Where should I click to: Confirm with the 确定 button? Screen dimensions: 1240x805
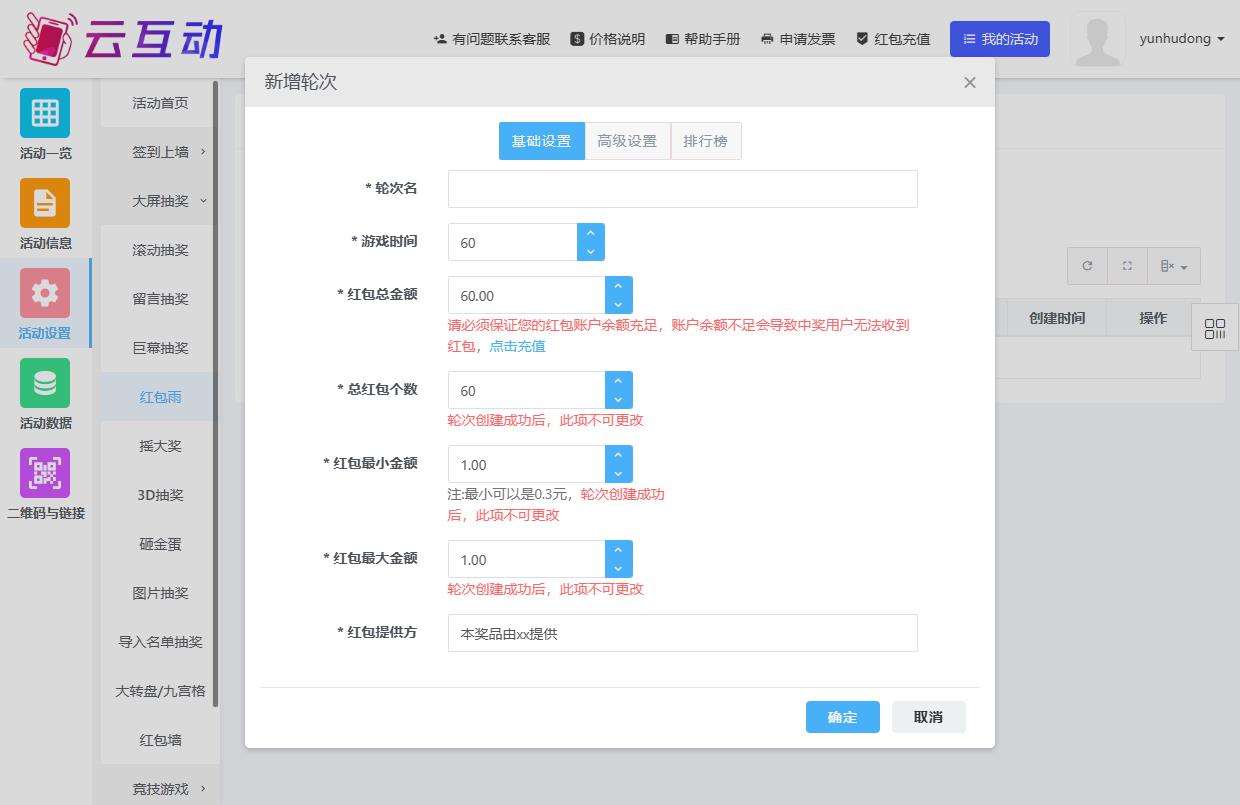tap(842, 716)
